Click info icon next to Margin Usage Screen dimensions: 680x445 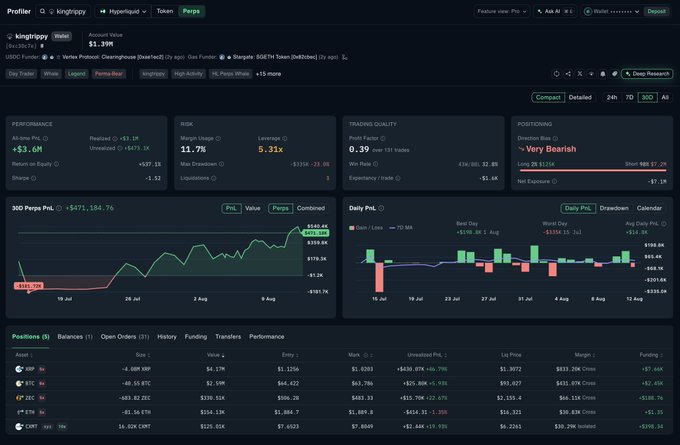218,138
